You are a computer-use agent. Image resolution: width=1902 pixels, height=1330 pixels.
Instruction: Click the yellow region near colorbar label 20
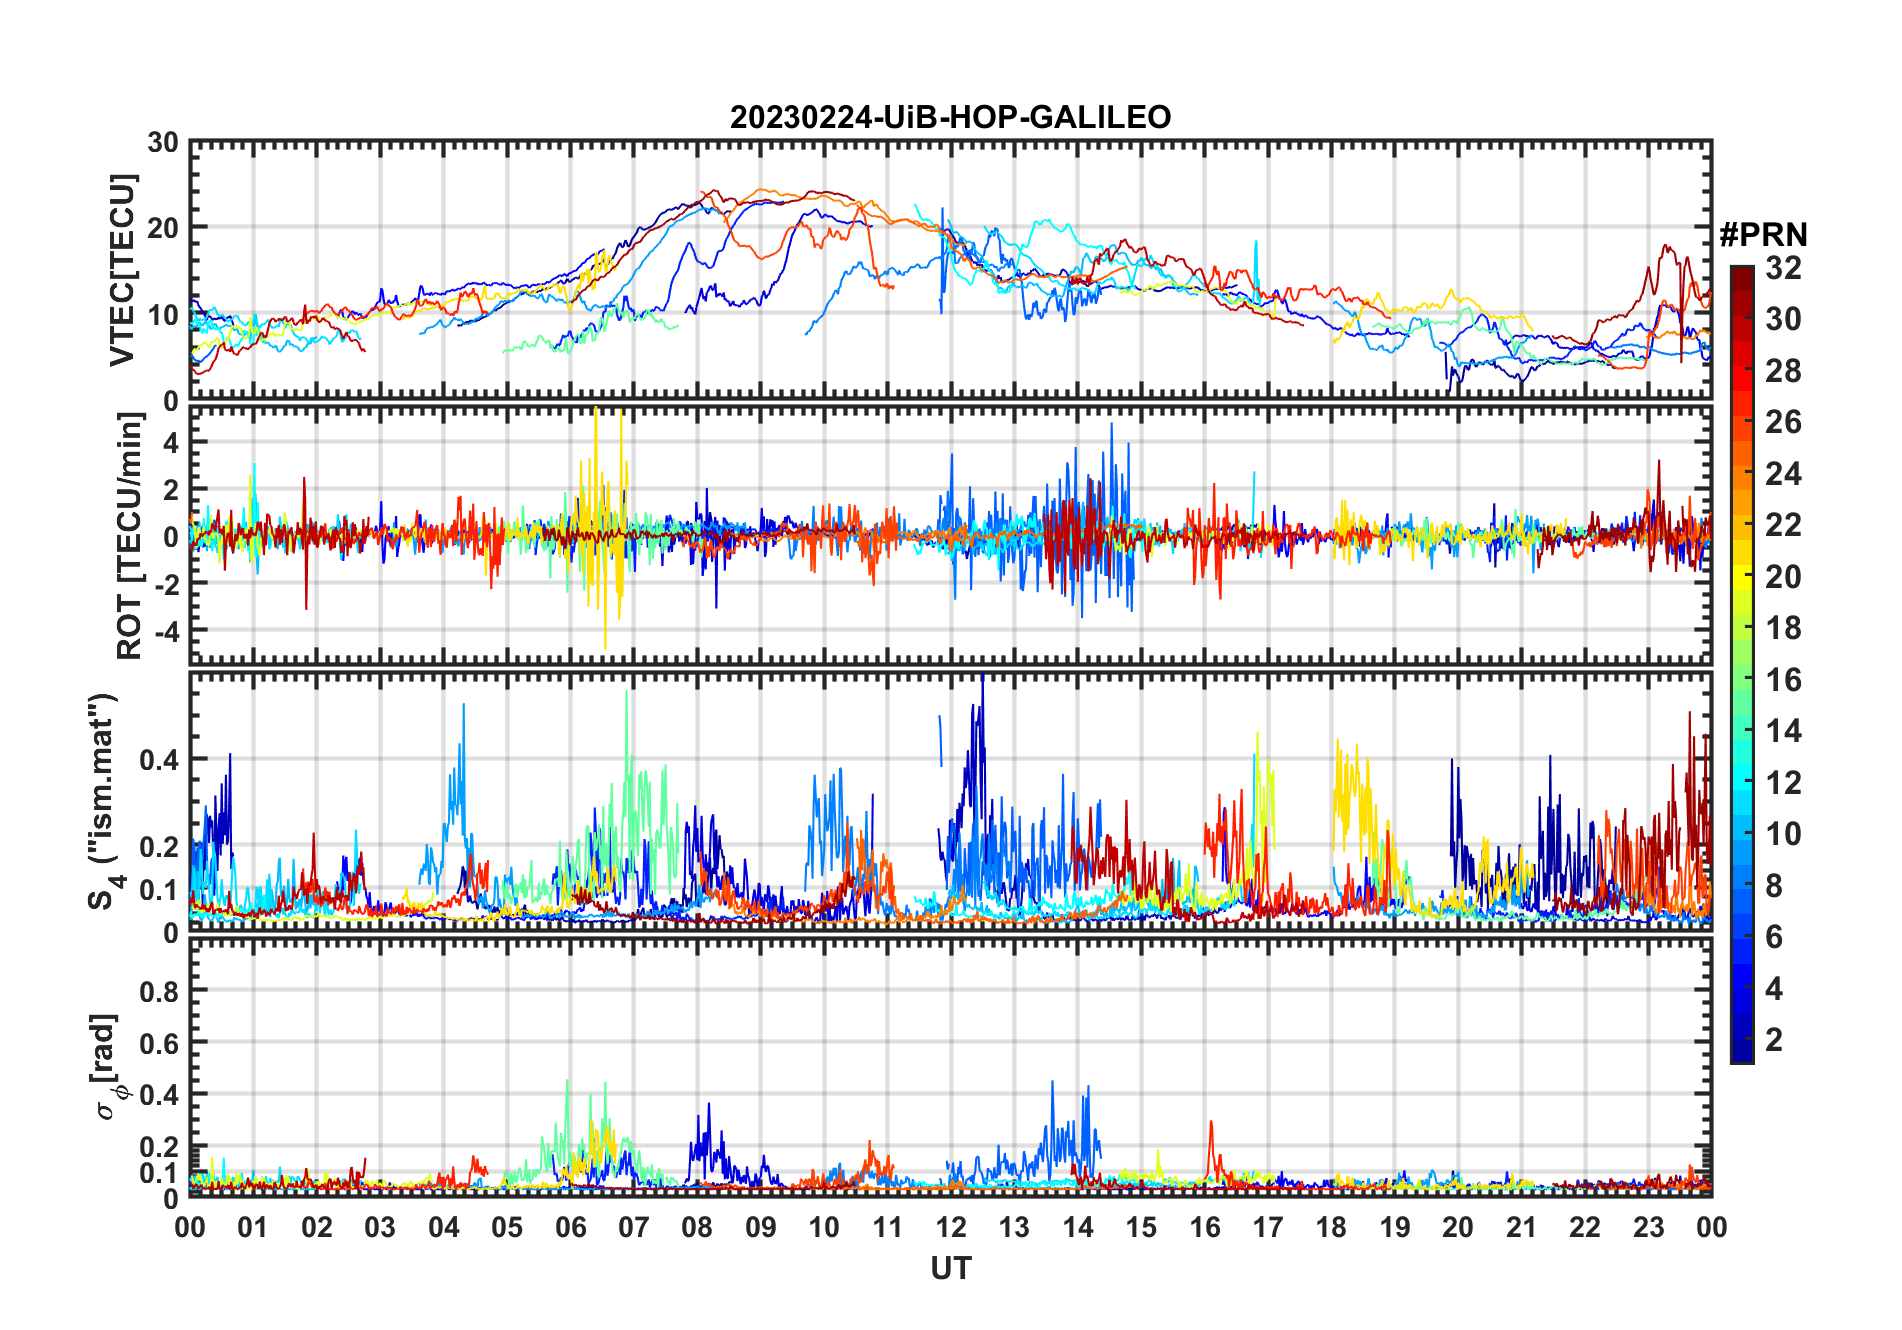(1742, 576)
